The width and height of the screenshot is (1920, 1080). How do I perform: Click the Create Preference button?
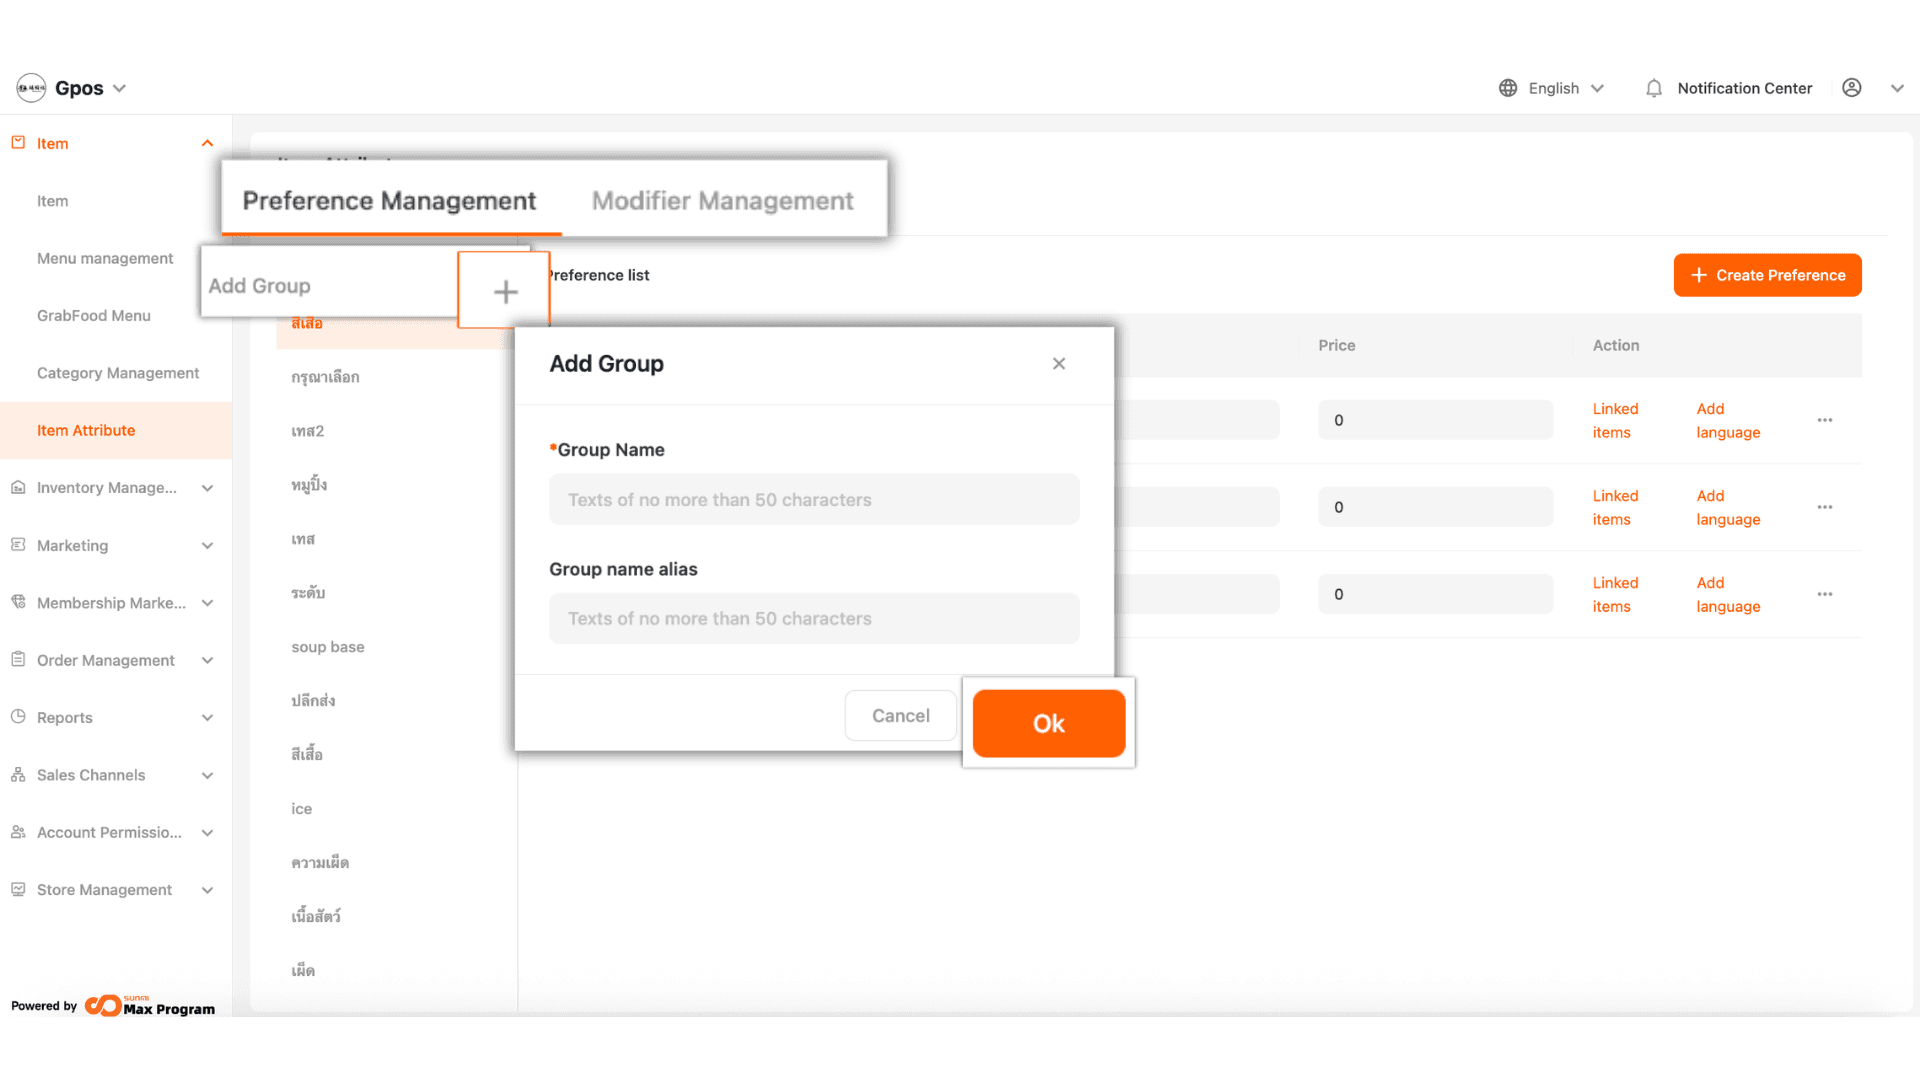pos(1767,275)
